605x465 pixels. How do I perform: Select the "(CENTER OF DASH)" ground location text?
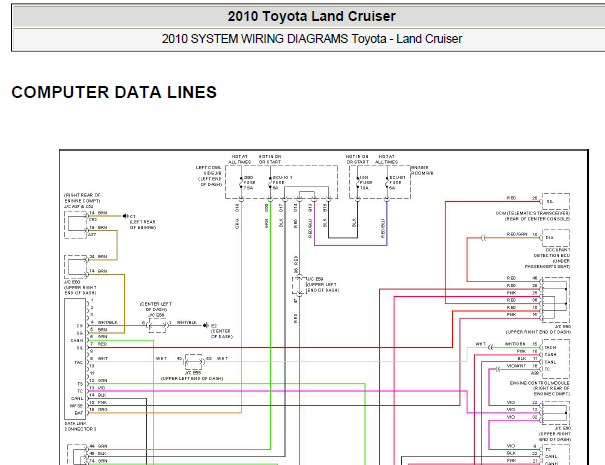(x=222, y=334)
